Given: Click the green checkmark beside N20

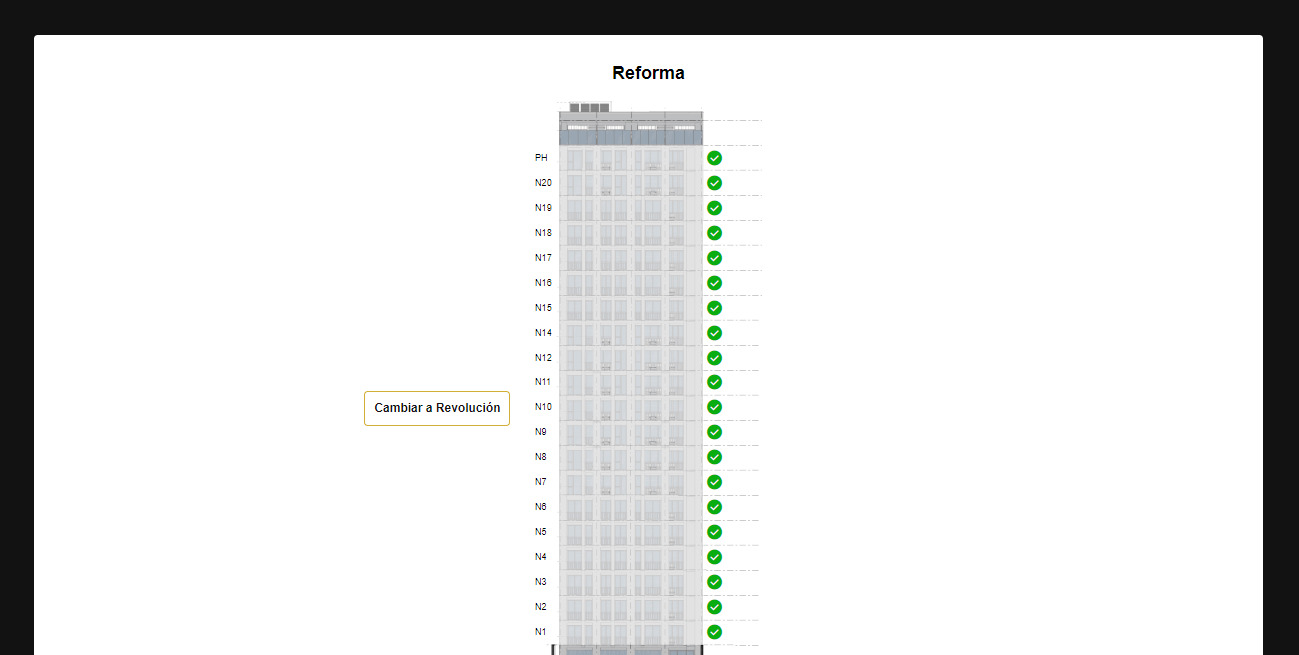Looking at the screenshot, I should coord(714,183).
